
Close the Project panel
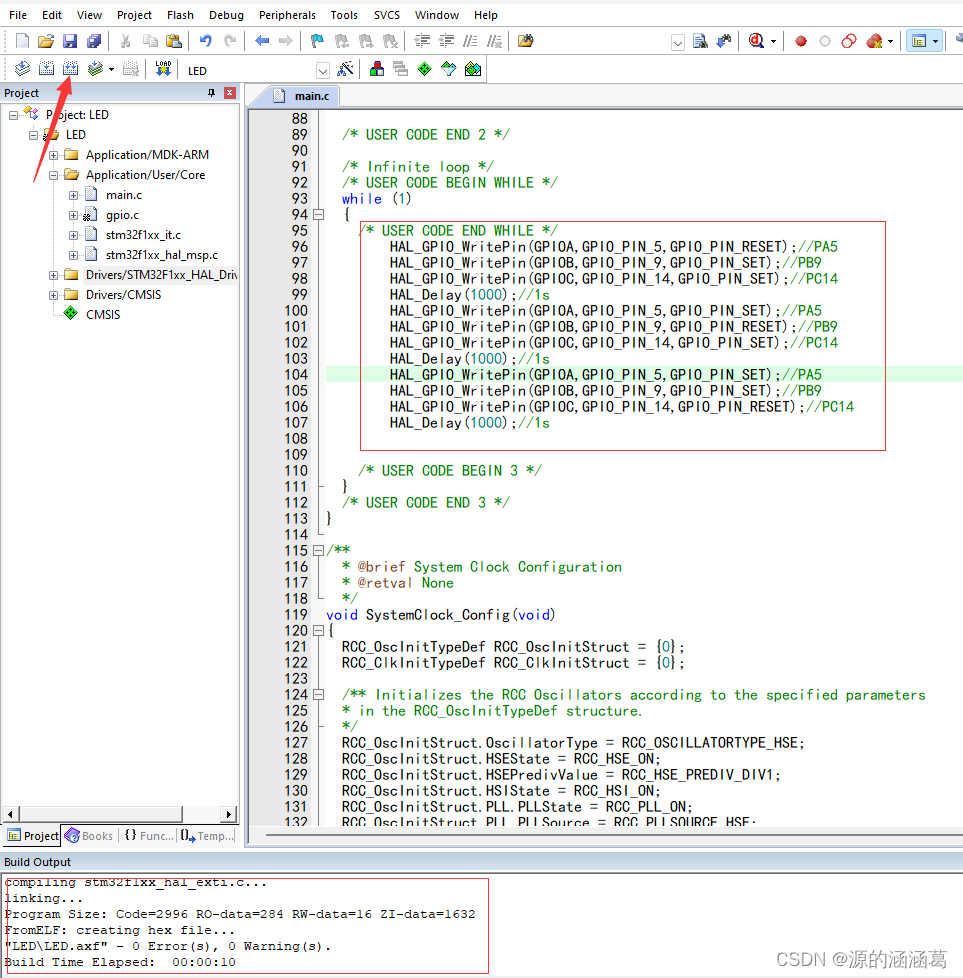(230, 93)
